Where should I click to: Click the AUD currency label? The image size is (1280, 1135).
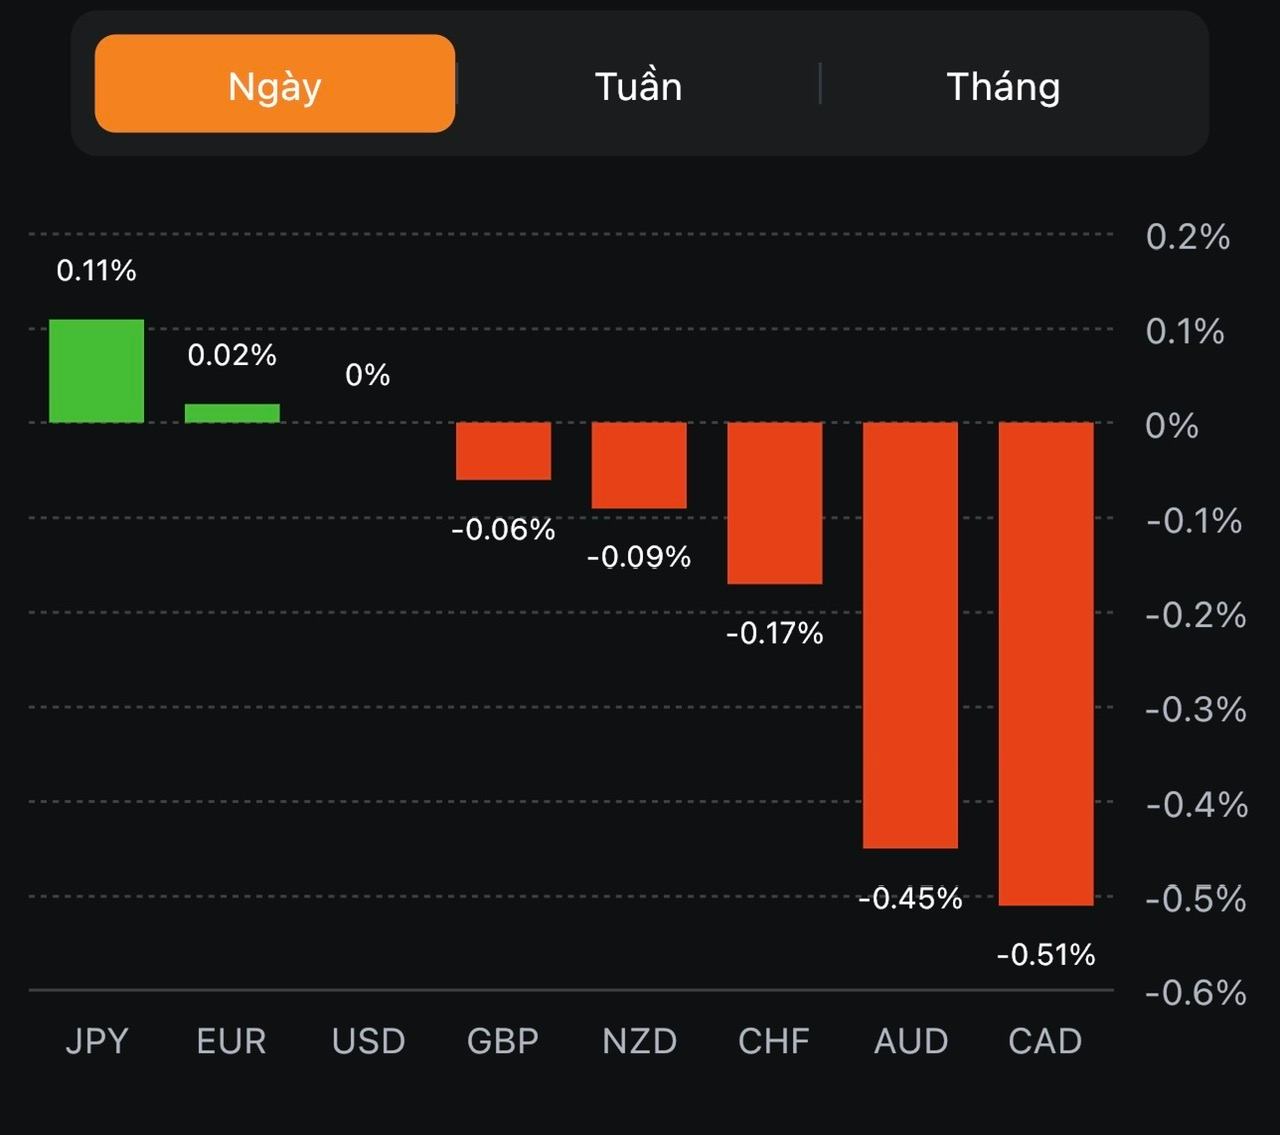tap(910, 1041)
